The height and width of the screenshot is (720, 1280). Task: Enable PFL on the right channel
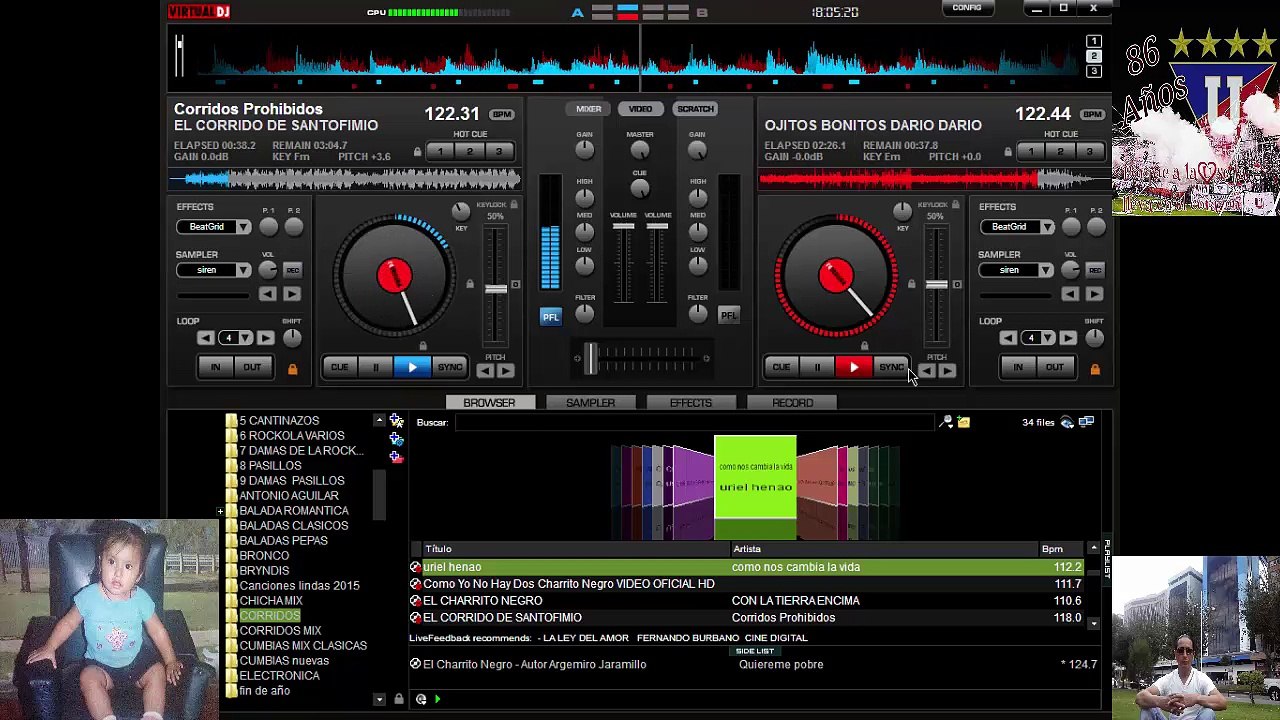point(729,316)
